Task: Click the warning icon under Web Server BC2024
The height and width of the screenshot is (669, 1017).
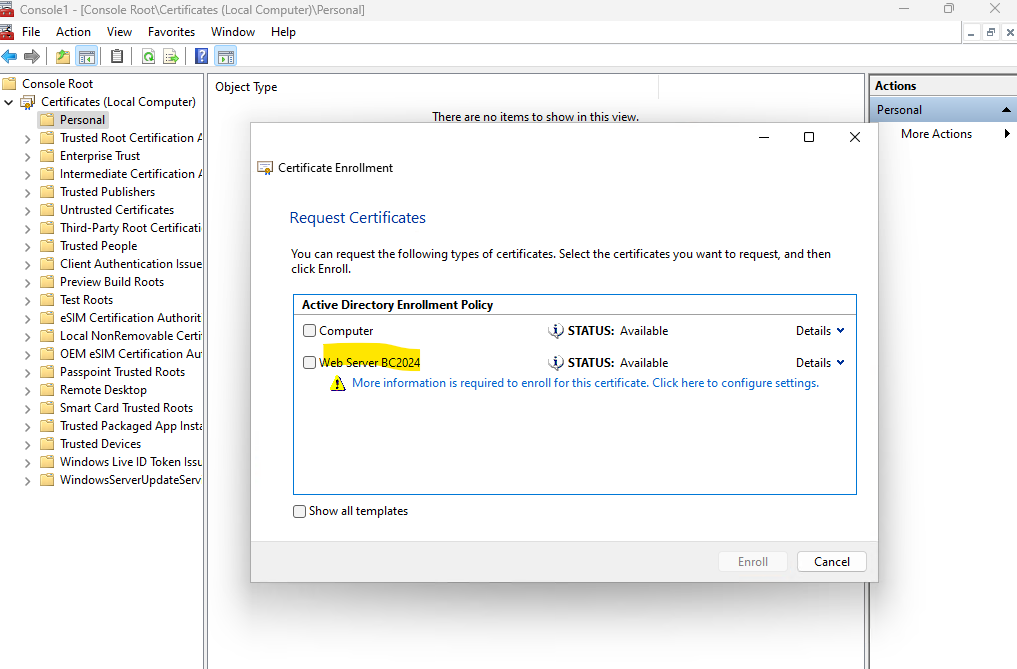Action: (338, 383)
